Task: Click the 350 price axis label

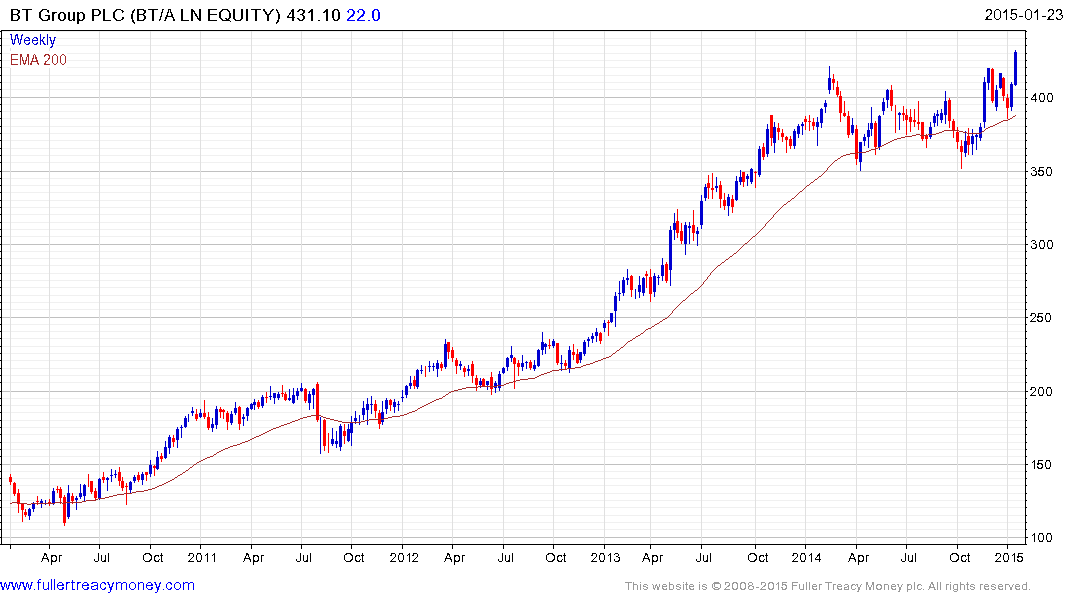Action: [1041, 171]
